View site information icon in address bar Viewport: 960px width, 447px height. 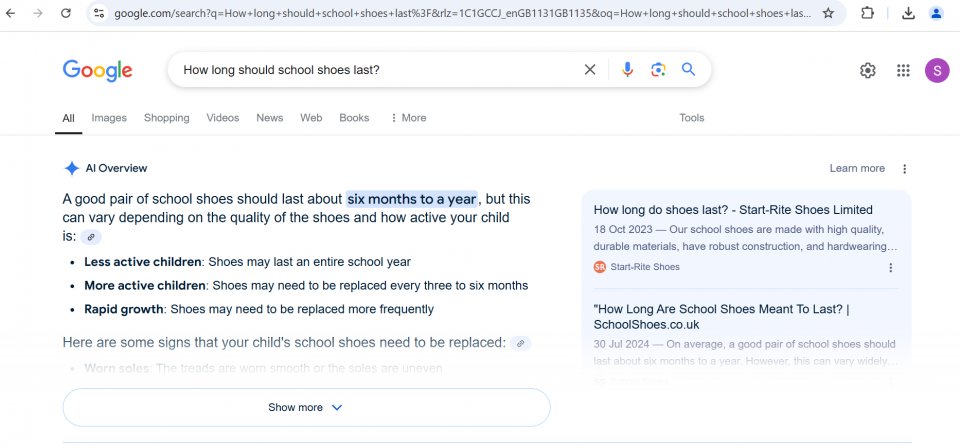99,13
